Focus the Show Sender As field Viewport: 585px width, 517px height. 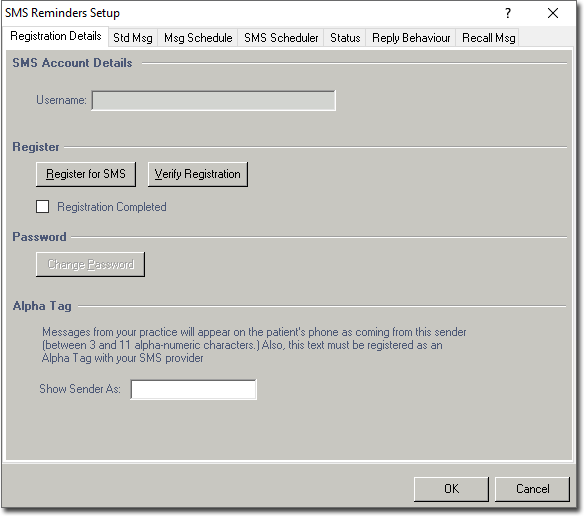click(194, 389)
